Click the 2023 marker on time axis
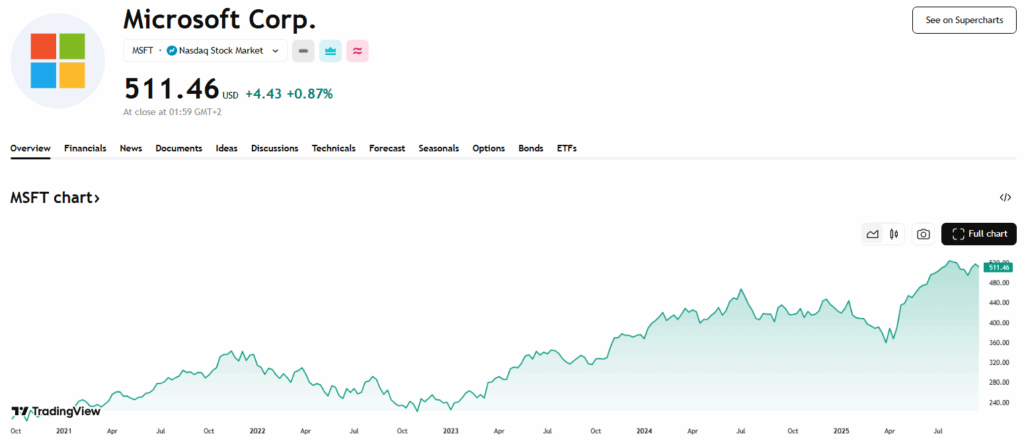This screenshot has width=1024, height=441. tap(451, 431)
